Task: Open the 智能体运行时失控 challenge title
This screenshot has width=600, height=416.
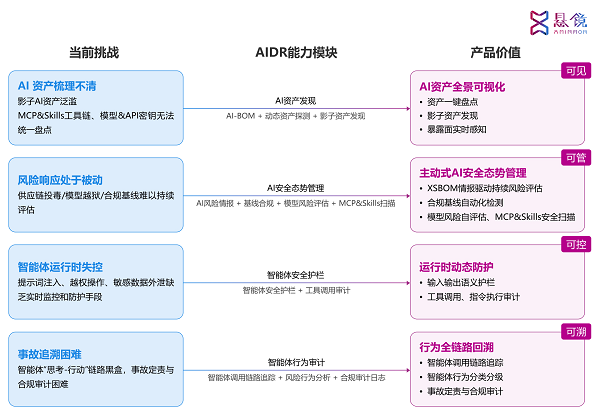Action: [x=60, y=267]
